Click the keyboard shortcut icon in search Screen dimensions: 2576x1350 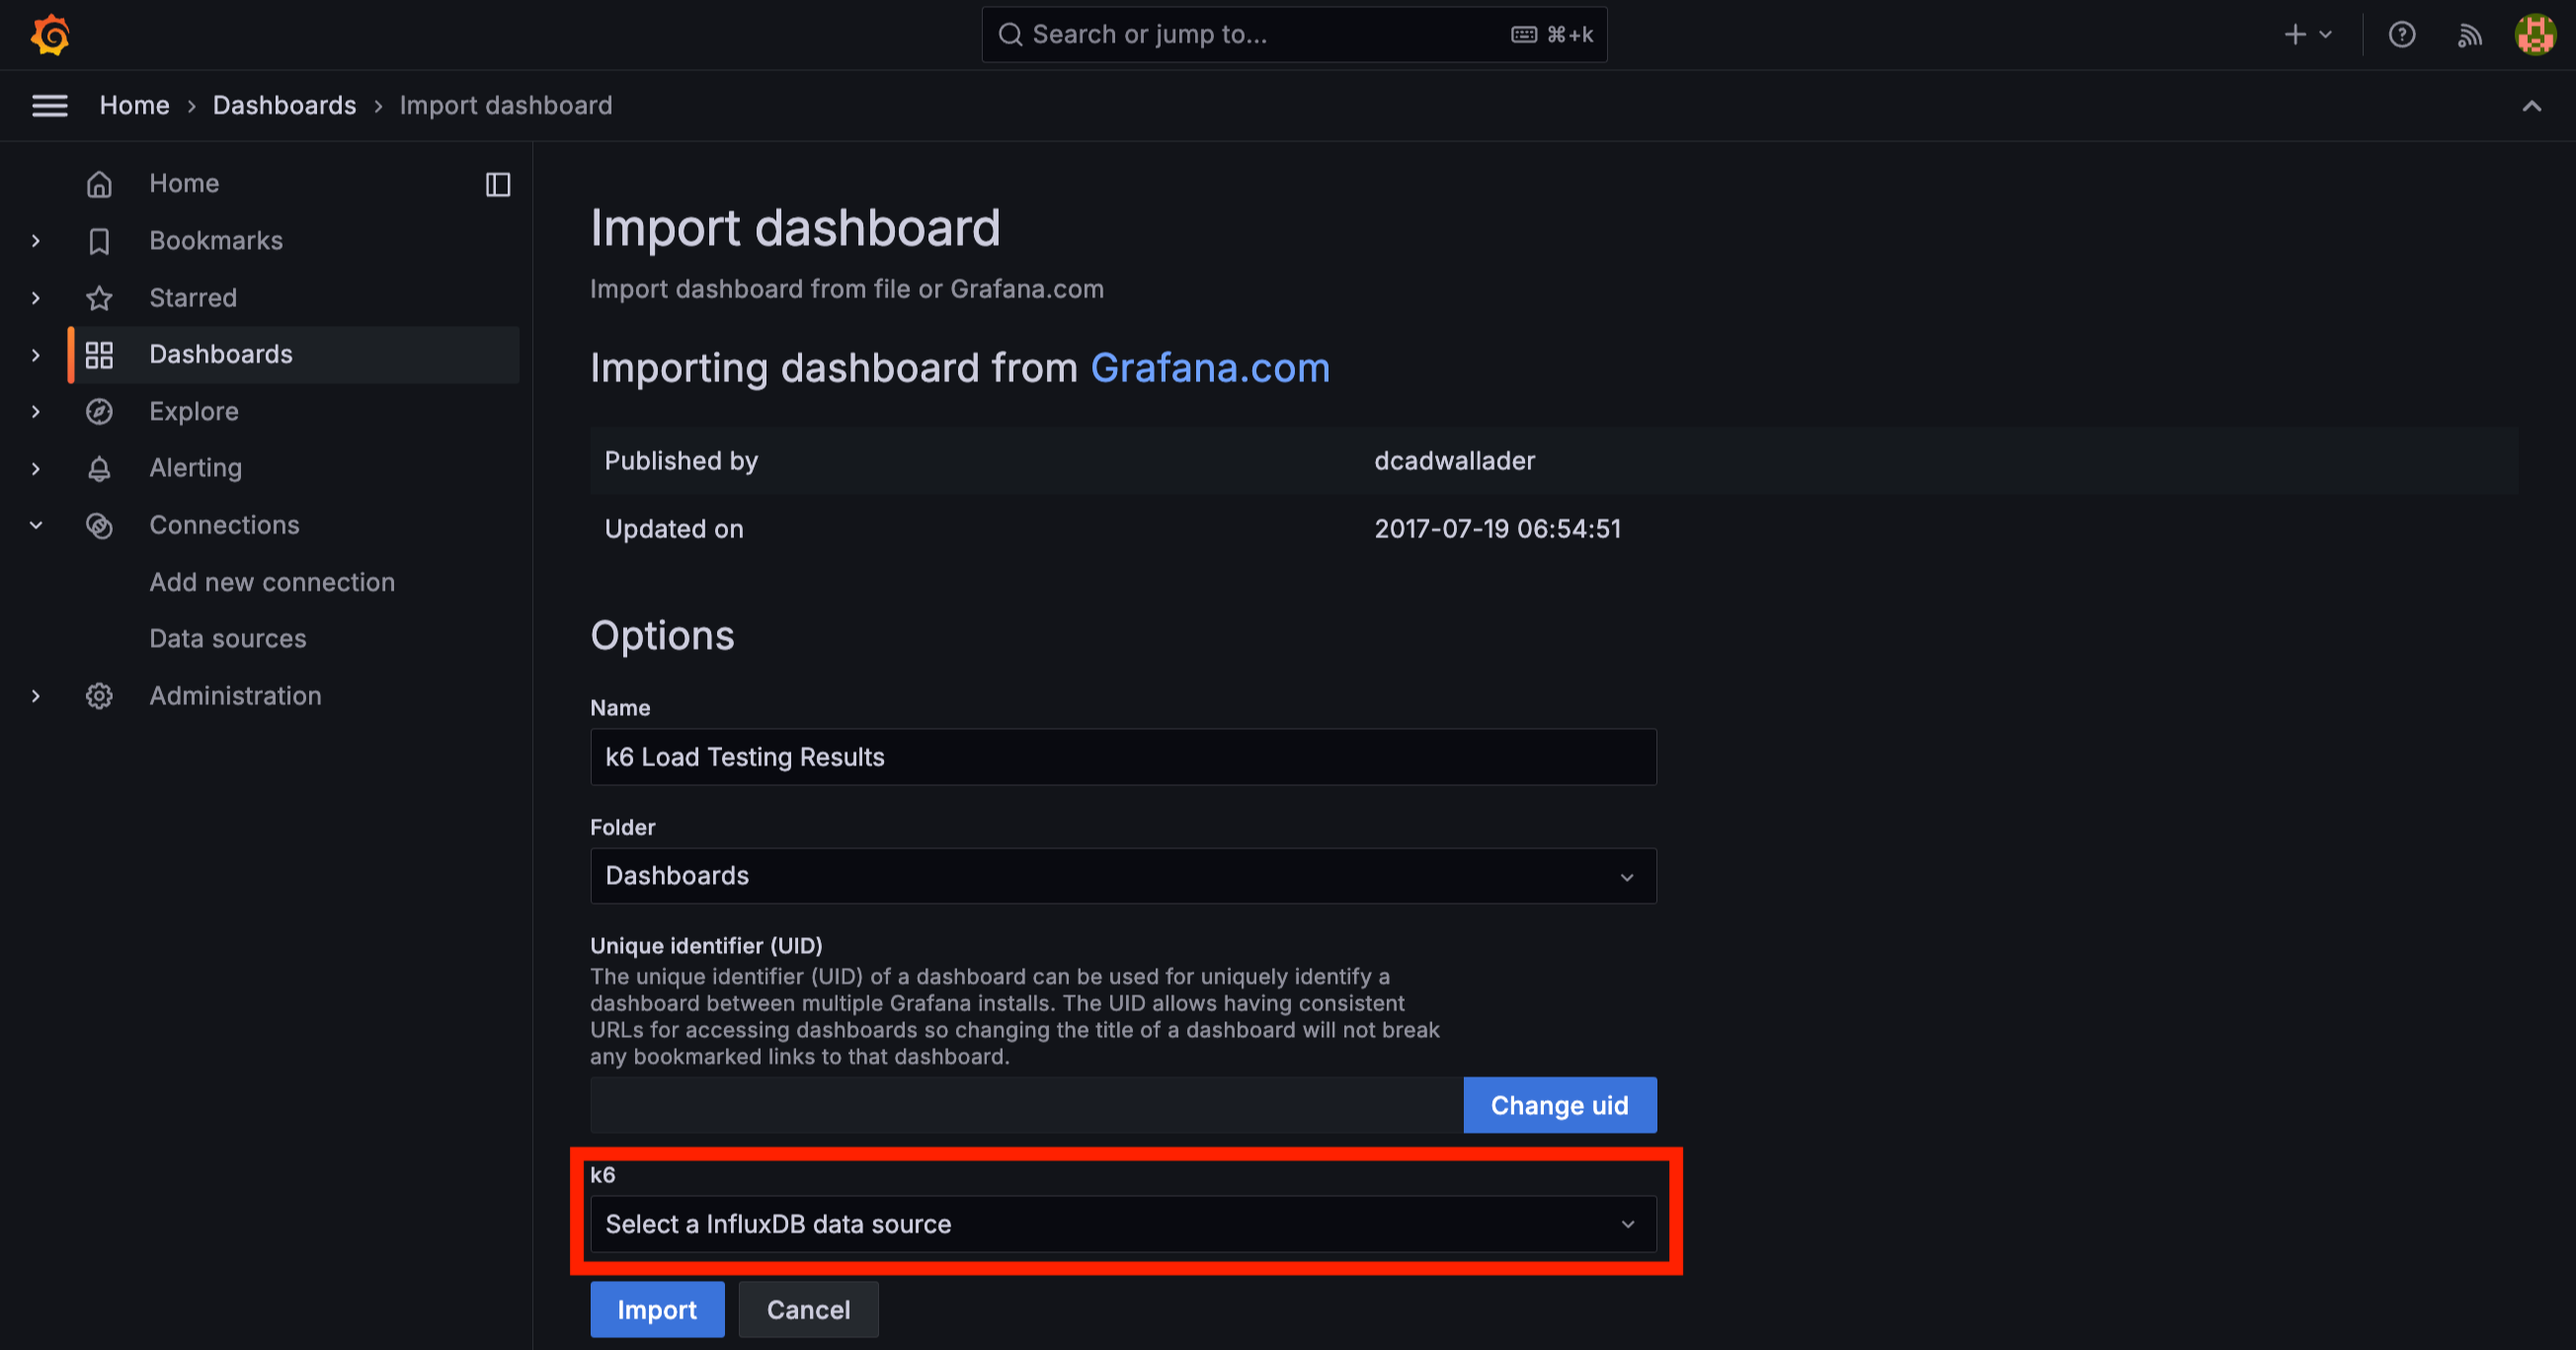[x=1524, y=35]
